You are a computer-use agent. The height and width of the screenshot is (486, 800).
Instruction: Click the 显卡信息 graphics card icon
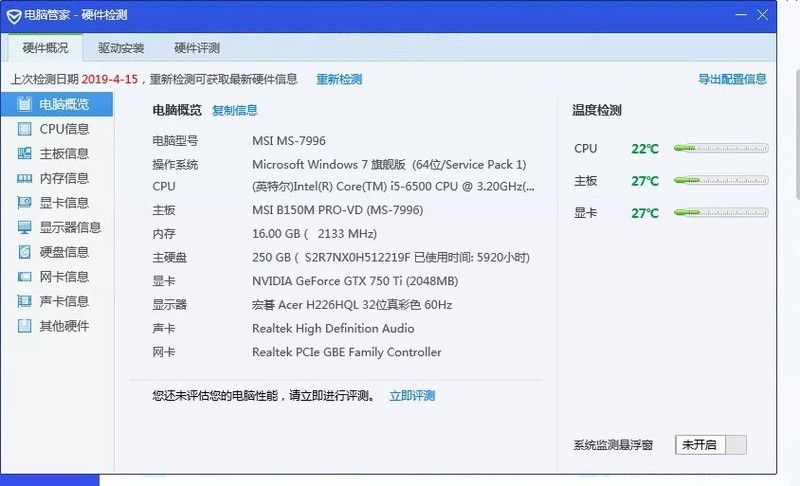[x=24, y=202]
